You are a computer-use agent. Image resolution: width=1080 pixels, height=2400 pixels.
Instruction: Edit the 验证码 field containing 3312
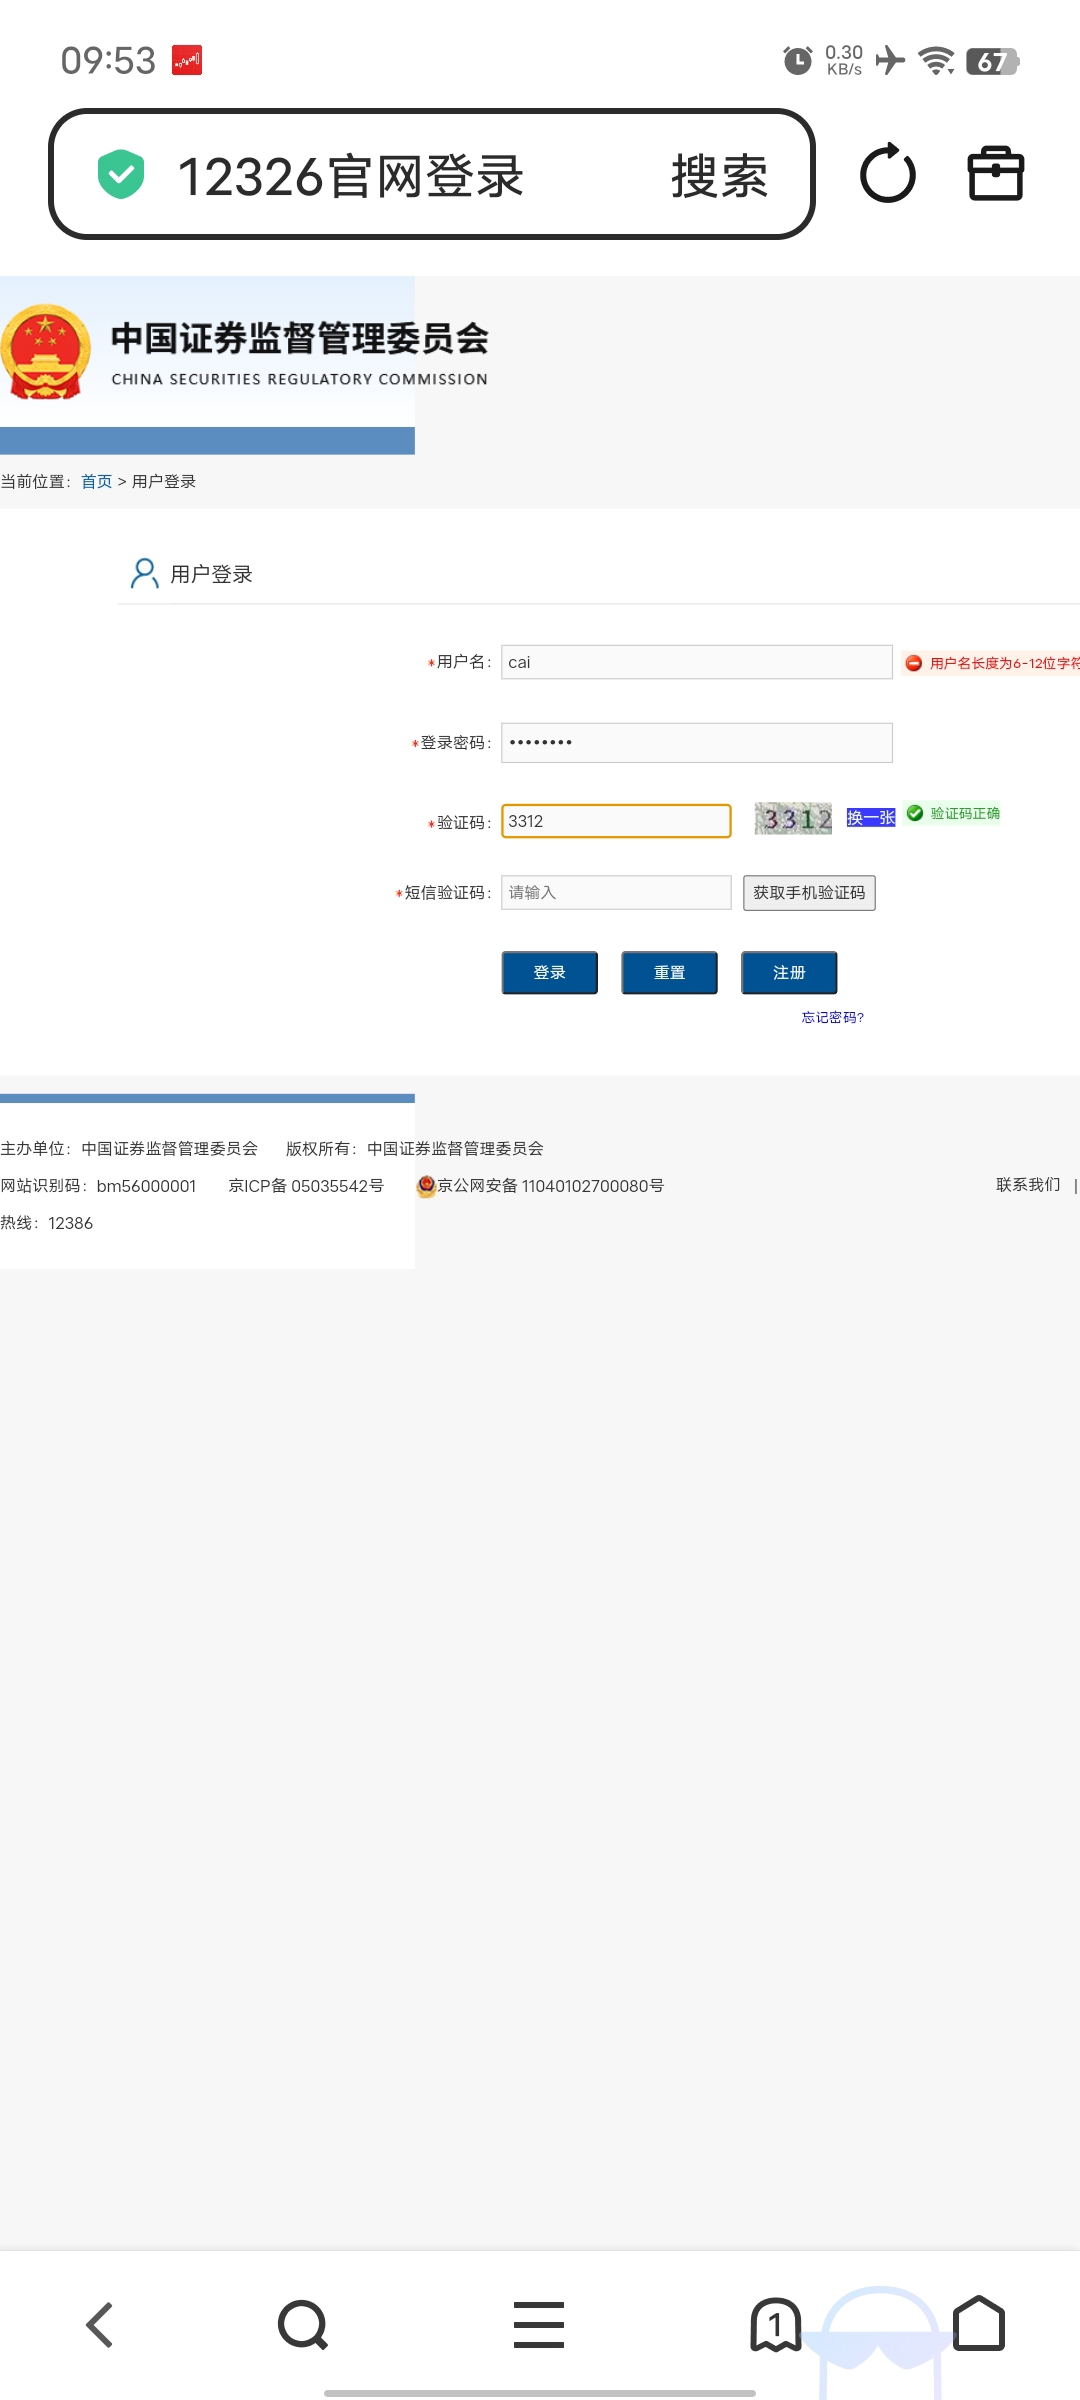click(x=616, y=821)
